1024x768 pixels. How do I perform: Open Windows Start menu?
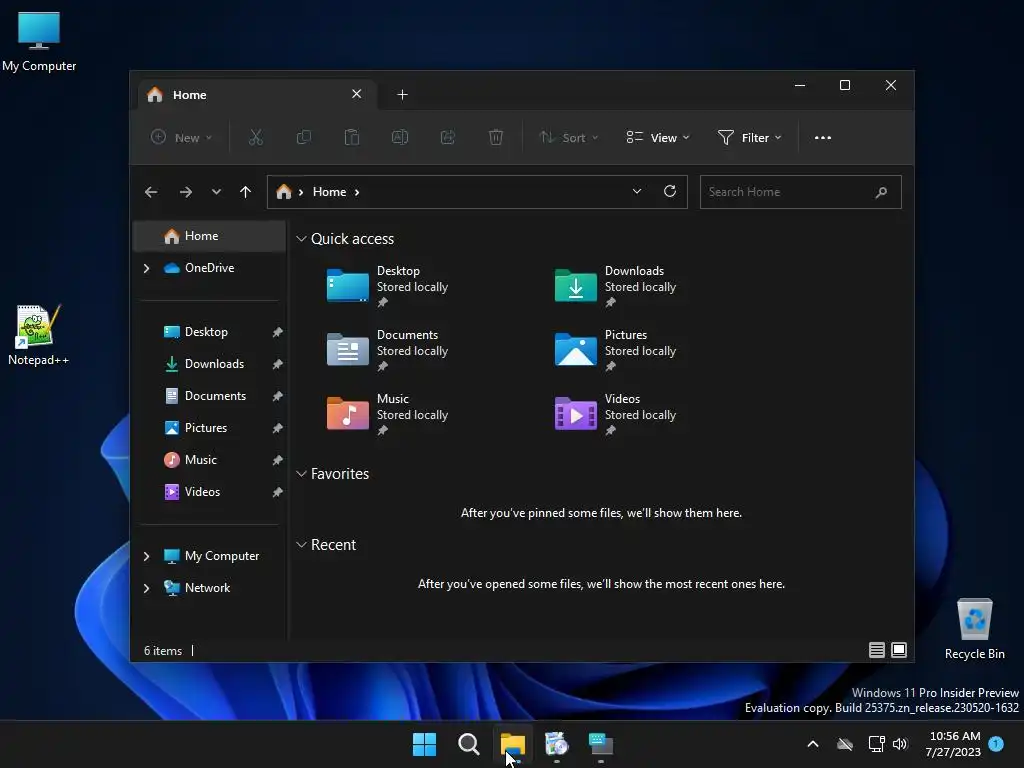tap(424, 744)
